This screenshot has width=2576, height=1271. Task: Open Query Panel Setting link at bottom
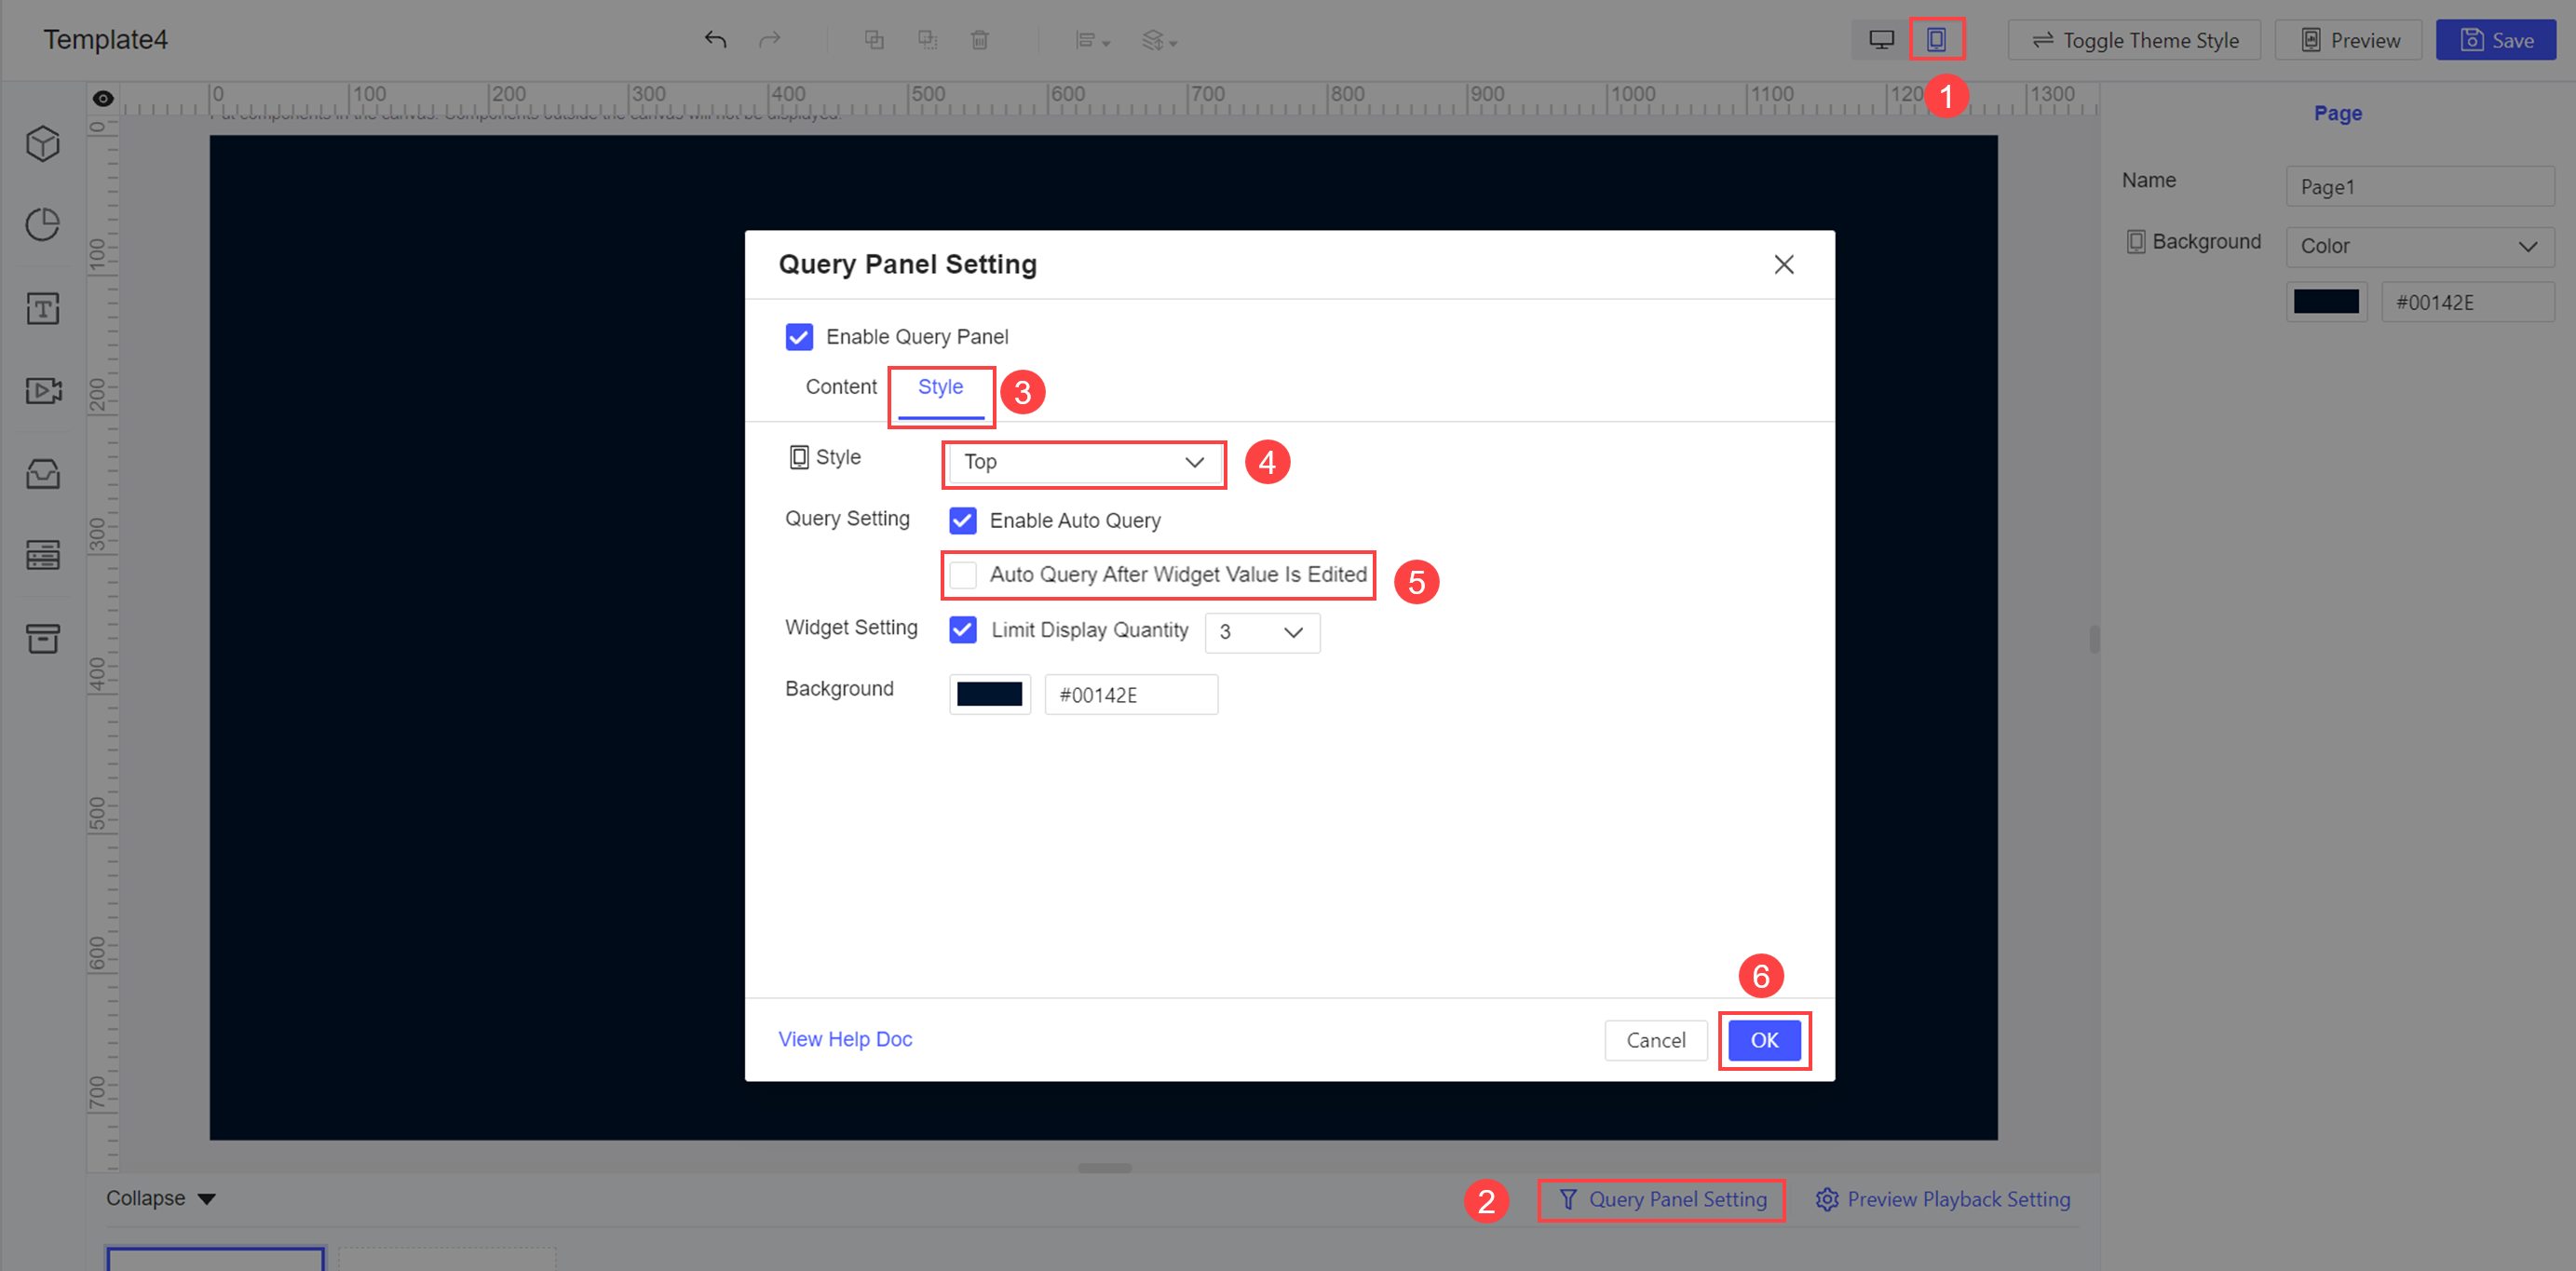click(1662, 1199)
